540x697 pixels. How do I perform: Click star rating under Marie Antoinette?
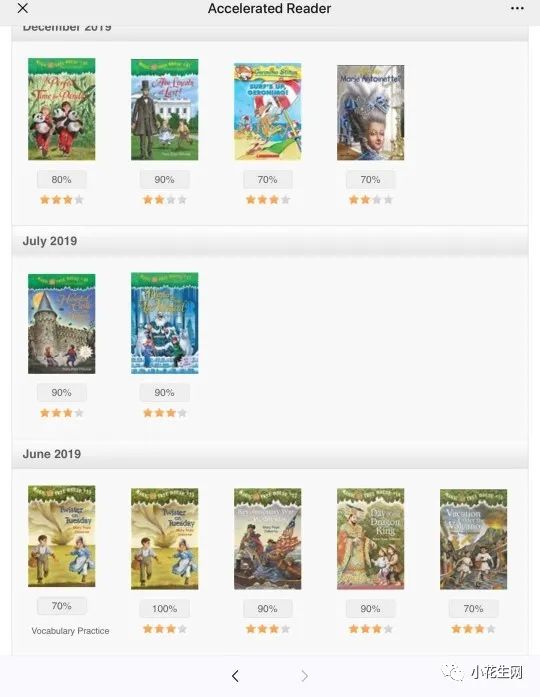tap(371, 200)
